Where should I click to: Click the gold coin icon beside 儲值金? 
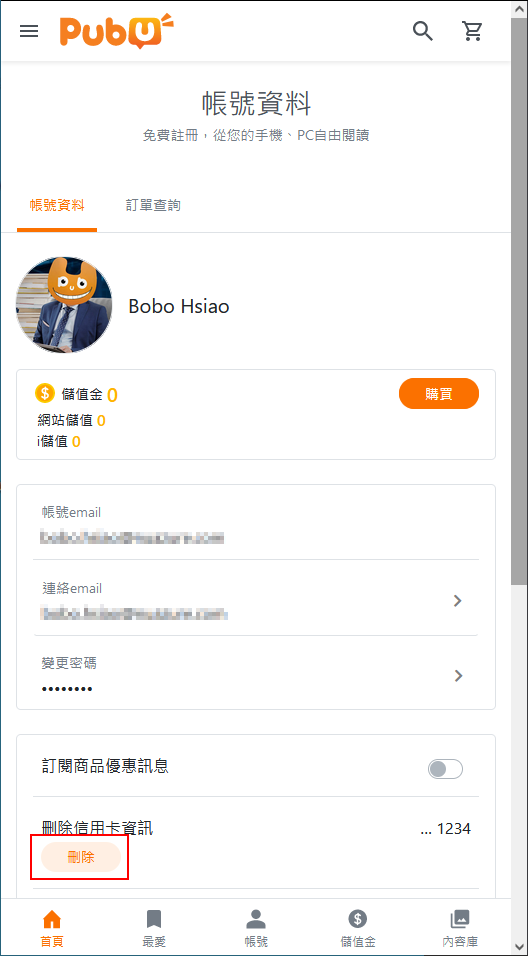pos(45,393)
